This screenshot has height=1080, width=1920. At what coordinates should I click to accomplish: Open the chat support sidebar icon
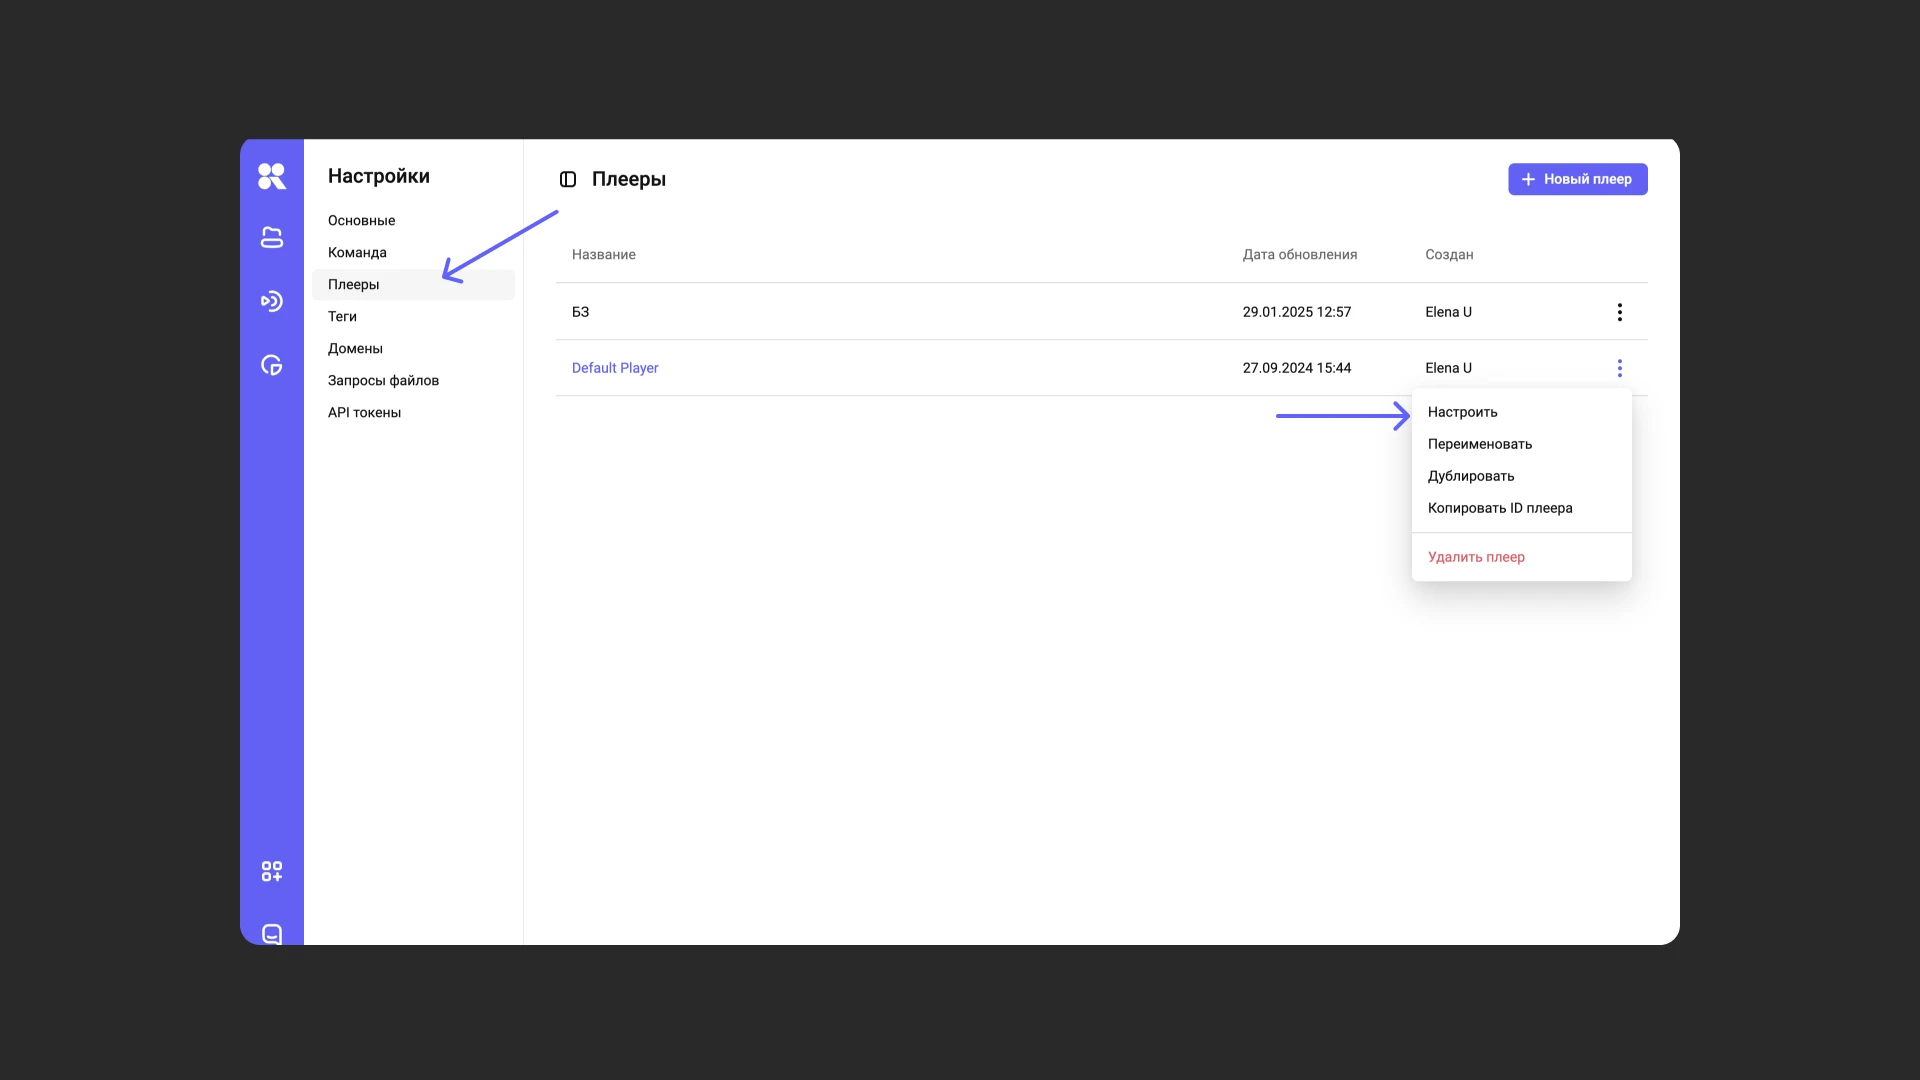271,933
